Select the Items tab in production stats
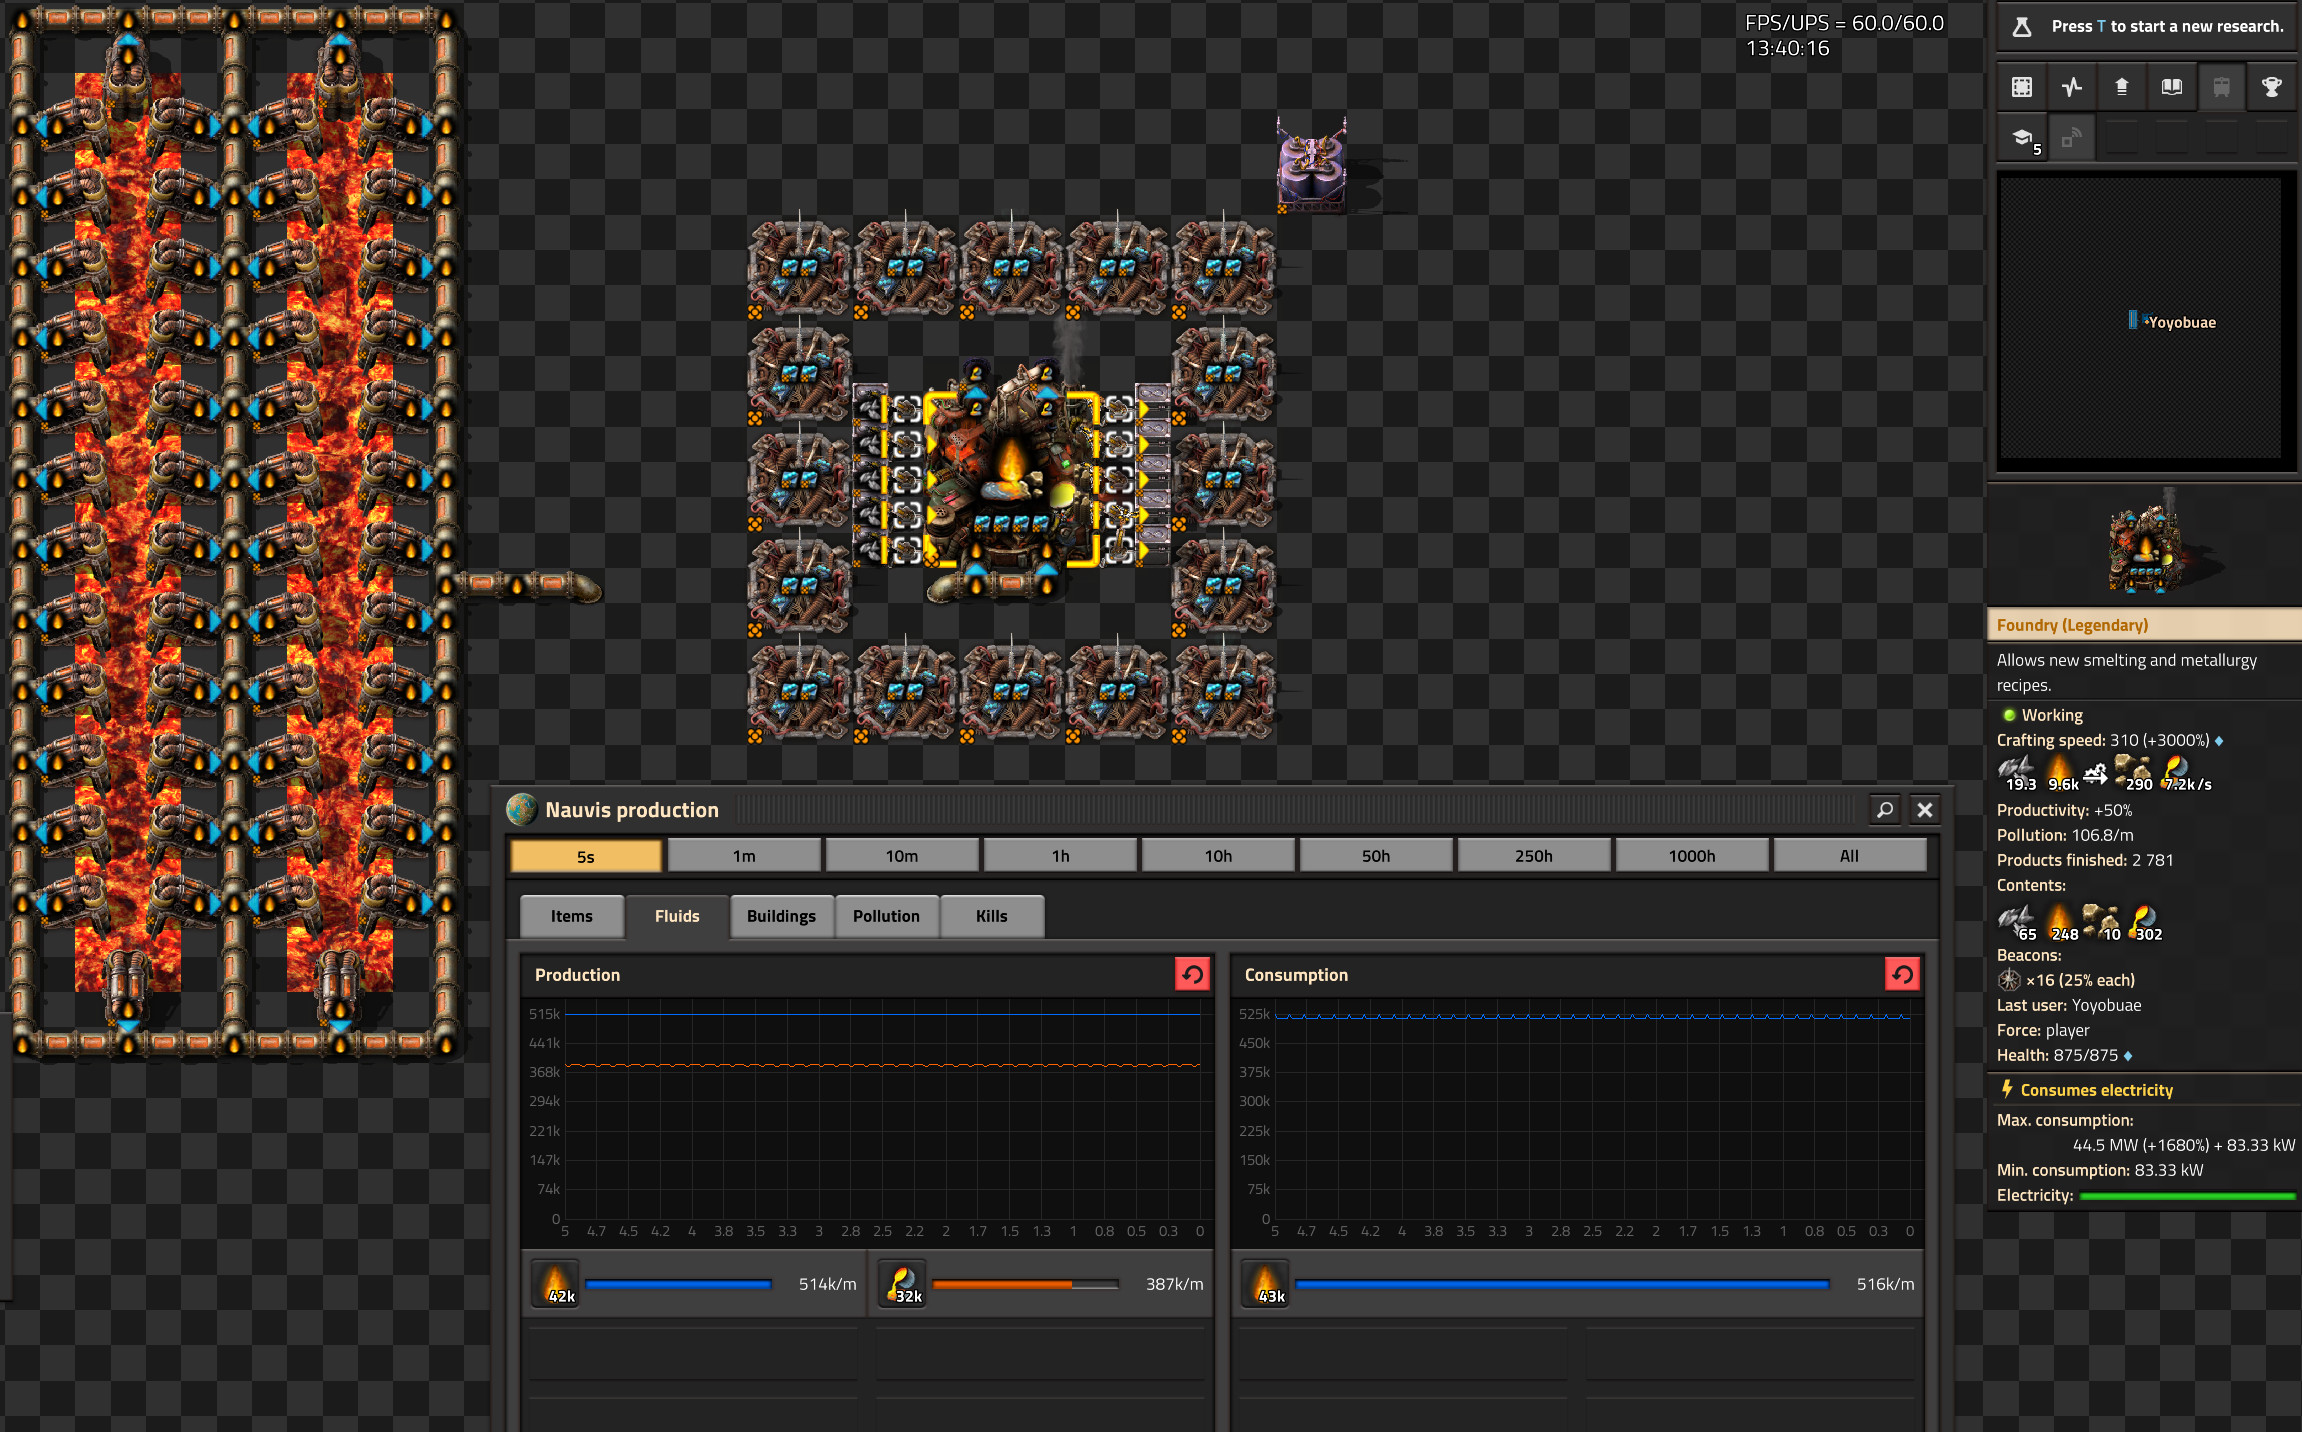 click(x=572, y=916)
